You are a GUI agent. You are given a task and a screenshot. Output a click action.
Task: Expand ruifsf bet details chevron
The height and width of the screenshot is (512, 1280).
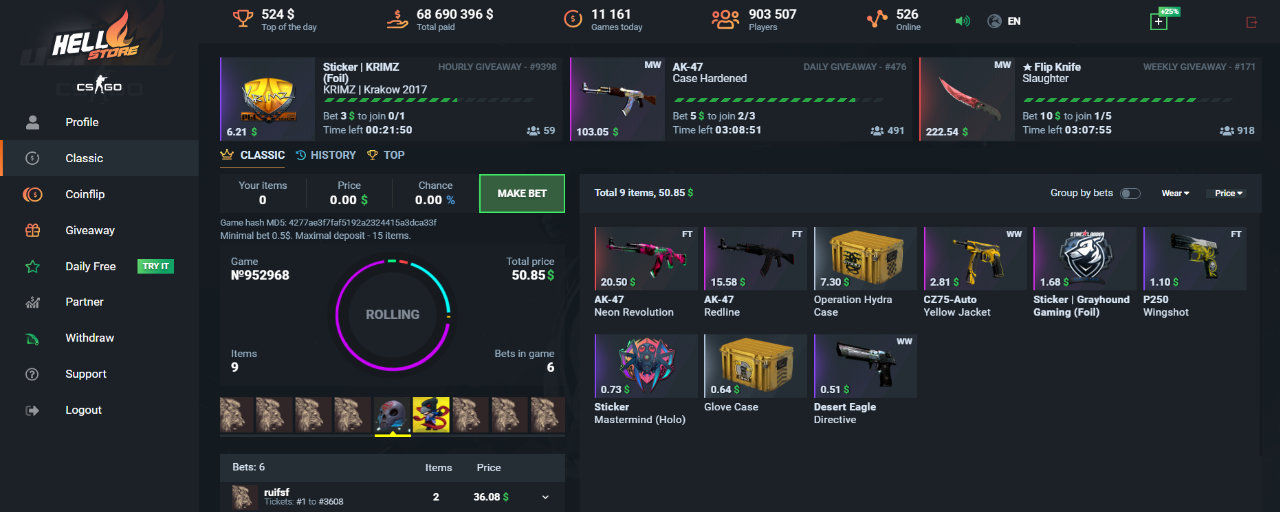pyautogui.click(x=545, y=497)
